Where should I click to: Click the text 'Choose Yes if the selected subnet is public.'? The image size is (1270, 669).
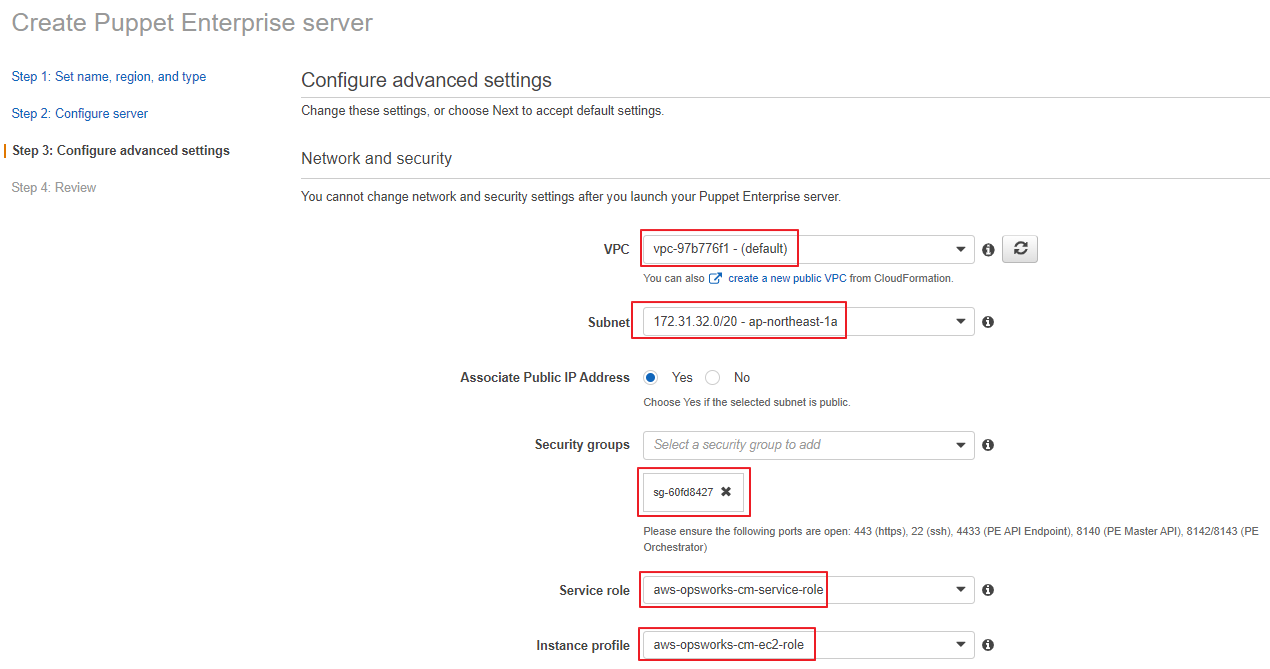tap(747, 402)
